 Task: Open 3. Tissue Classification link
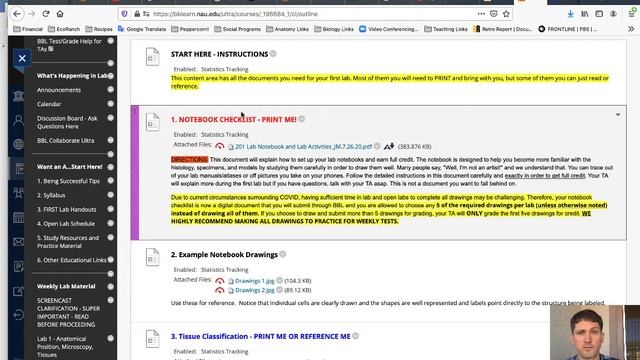click(260, 336)
